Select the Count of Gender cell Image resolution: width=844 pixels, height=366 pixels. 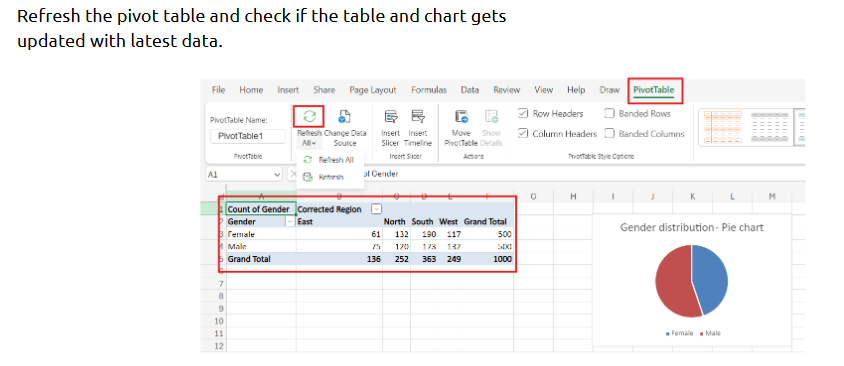pyautogui.click(x=261, y=209)
